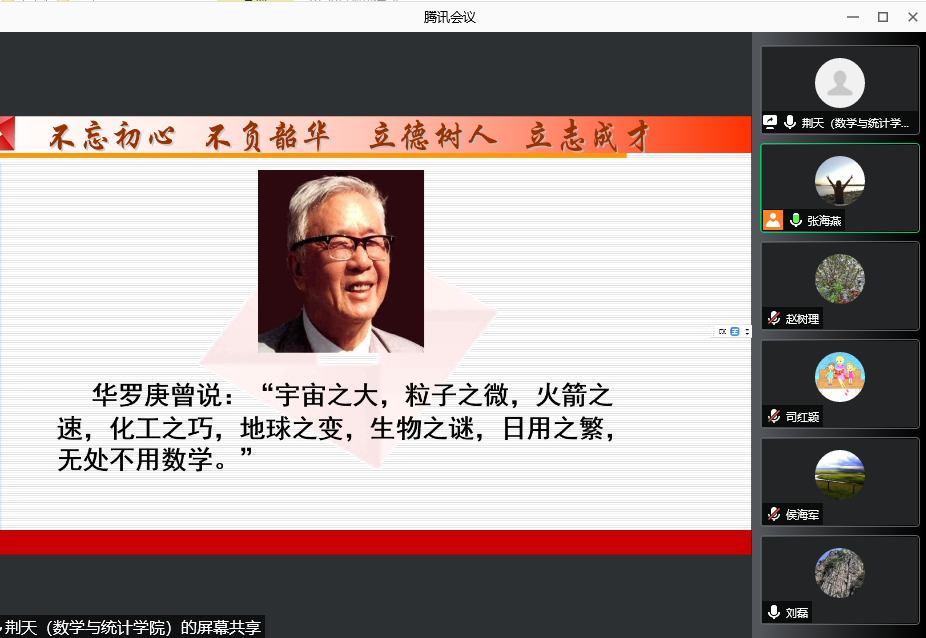Click the CK icon in the floating IME bar
This screenshot has width=926, height=638.
click(x=722, y=331)
